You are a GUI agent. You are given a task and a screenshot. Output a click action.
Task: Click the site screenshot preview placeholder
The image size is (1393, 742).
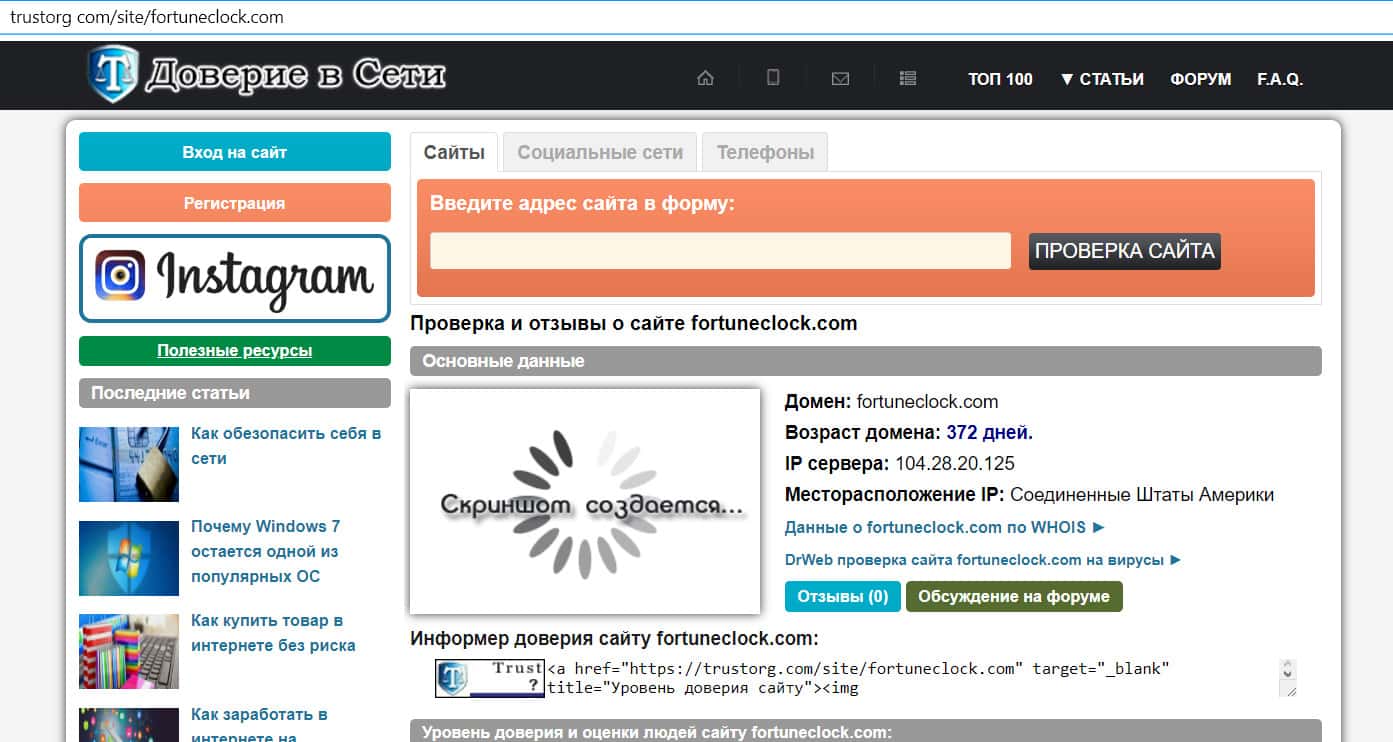tap(585, 501)
